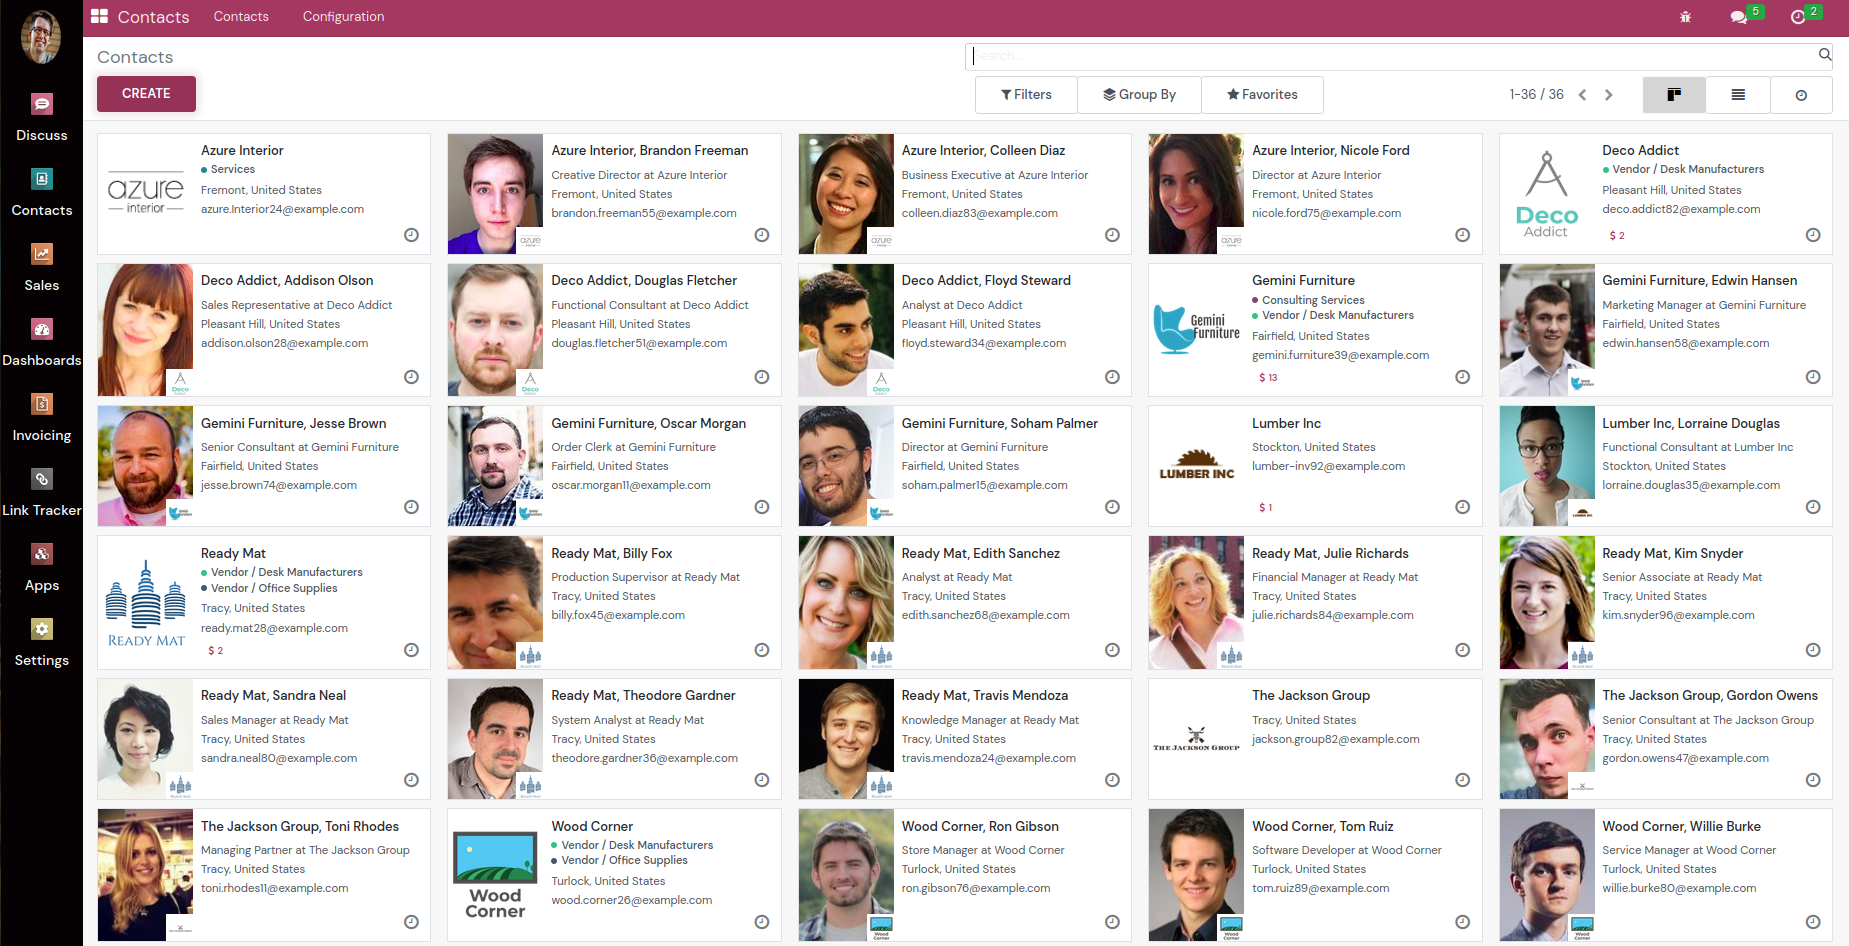Expand the Group By dropdown
This screenshot has height=946, width=1849.
[x=1139, y=95]
